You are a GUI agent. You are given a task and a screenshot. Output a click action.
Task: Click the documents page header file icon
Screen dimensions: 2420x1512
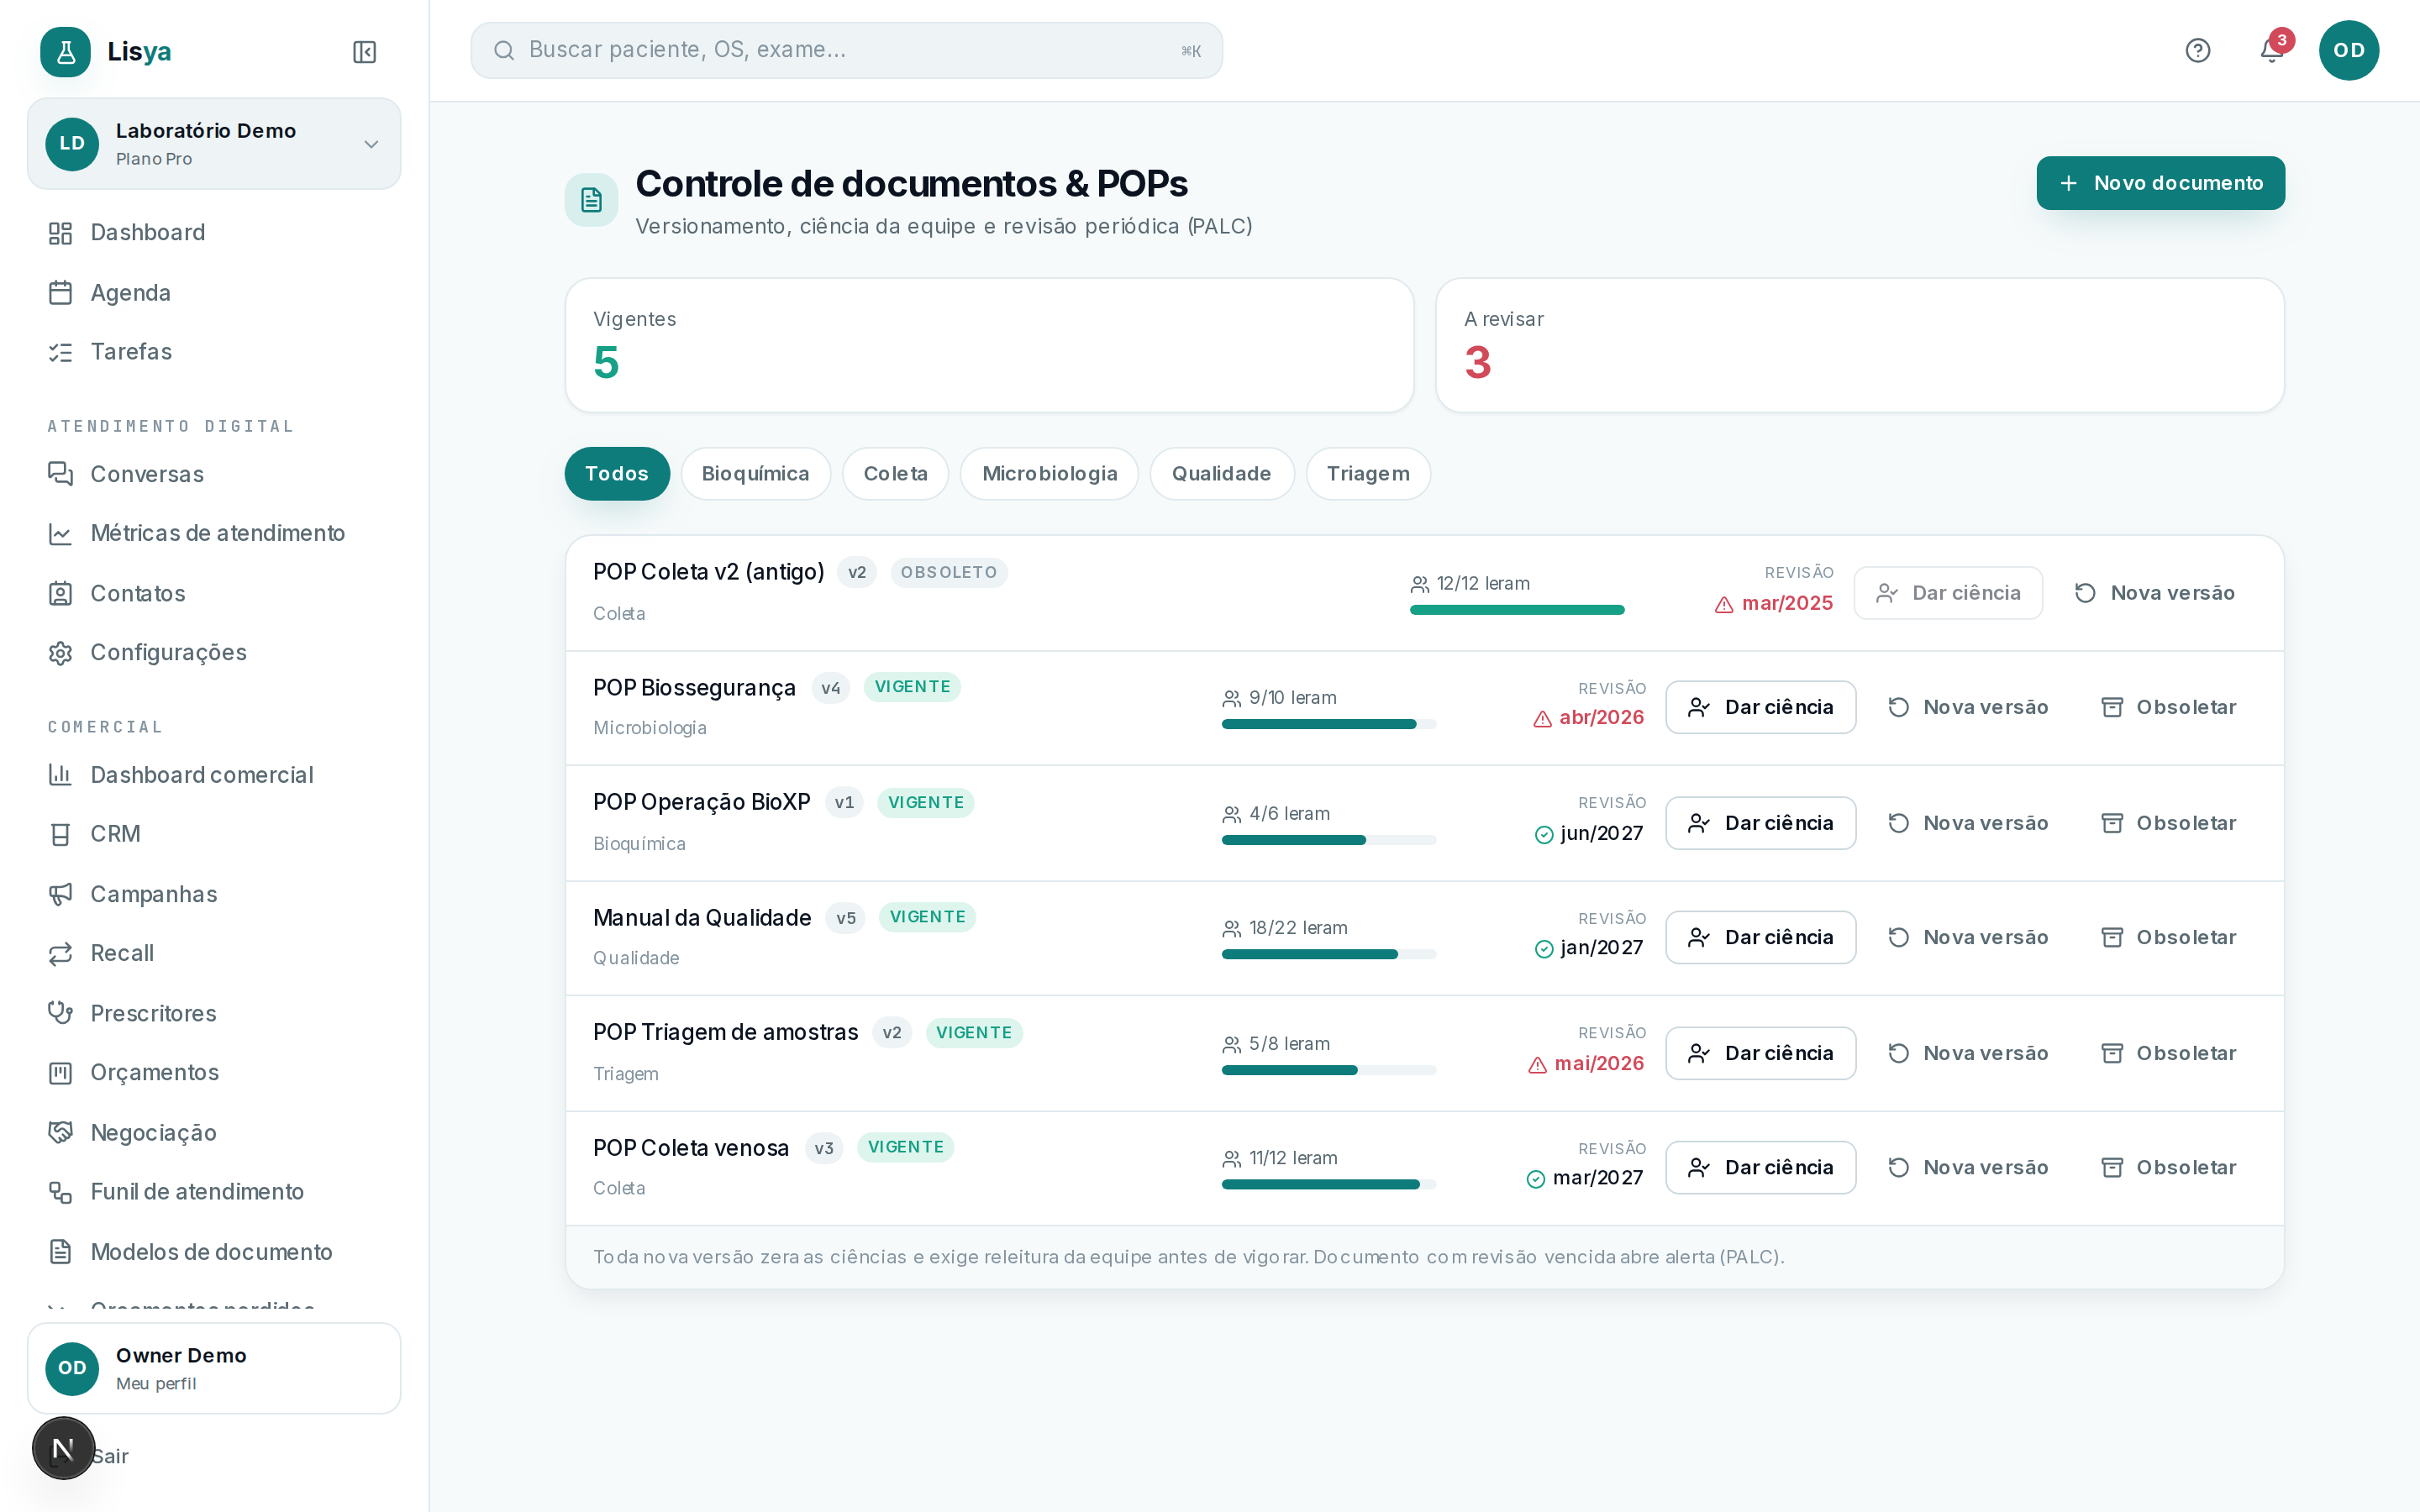click(x=591, y=200)
